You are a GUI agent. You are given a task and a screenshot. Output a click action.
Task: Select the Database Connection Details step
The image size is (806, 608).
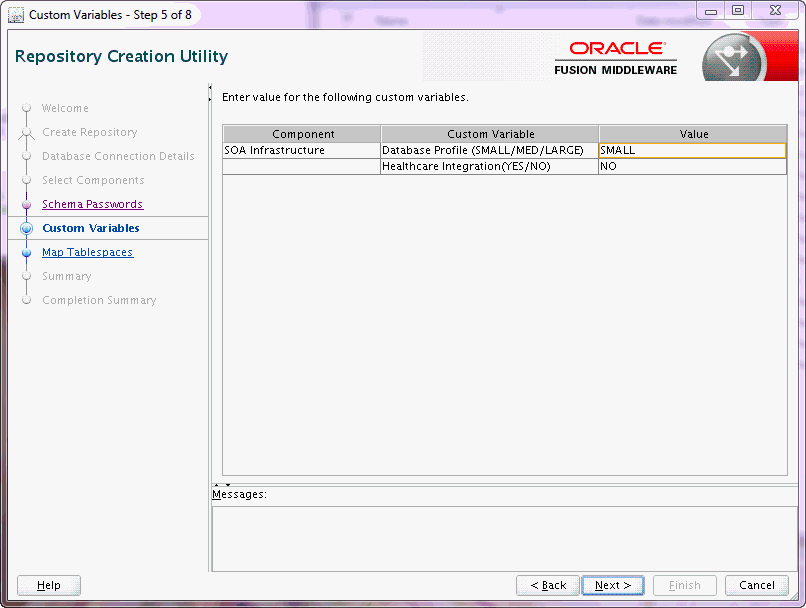[118, 156]
